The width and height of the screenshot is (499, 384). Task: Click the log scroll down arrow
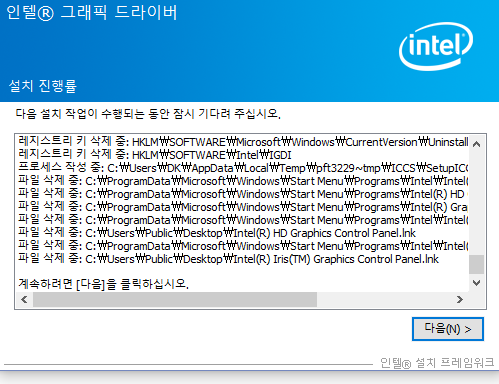pos(477,283)
